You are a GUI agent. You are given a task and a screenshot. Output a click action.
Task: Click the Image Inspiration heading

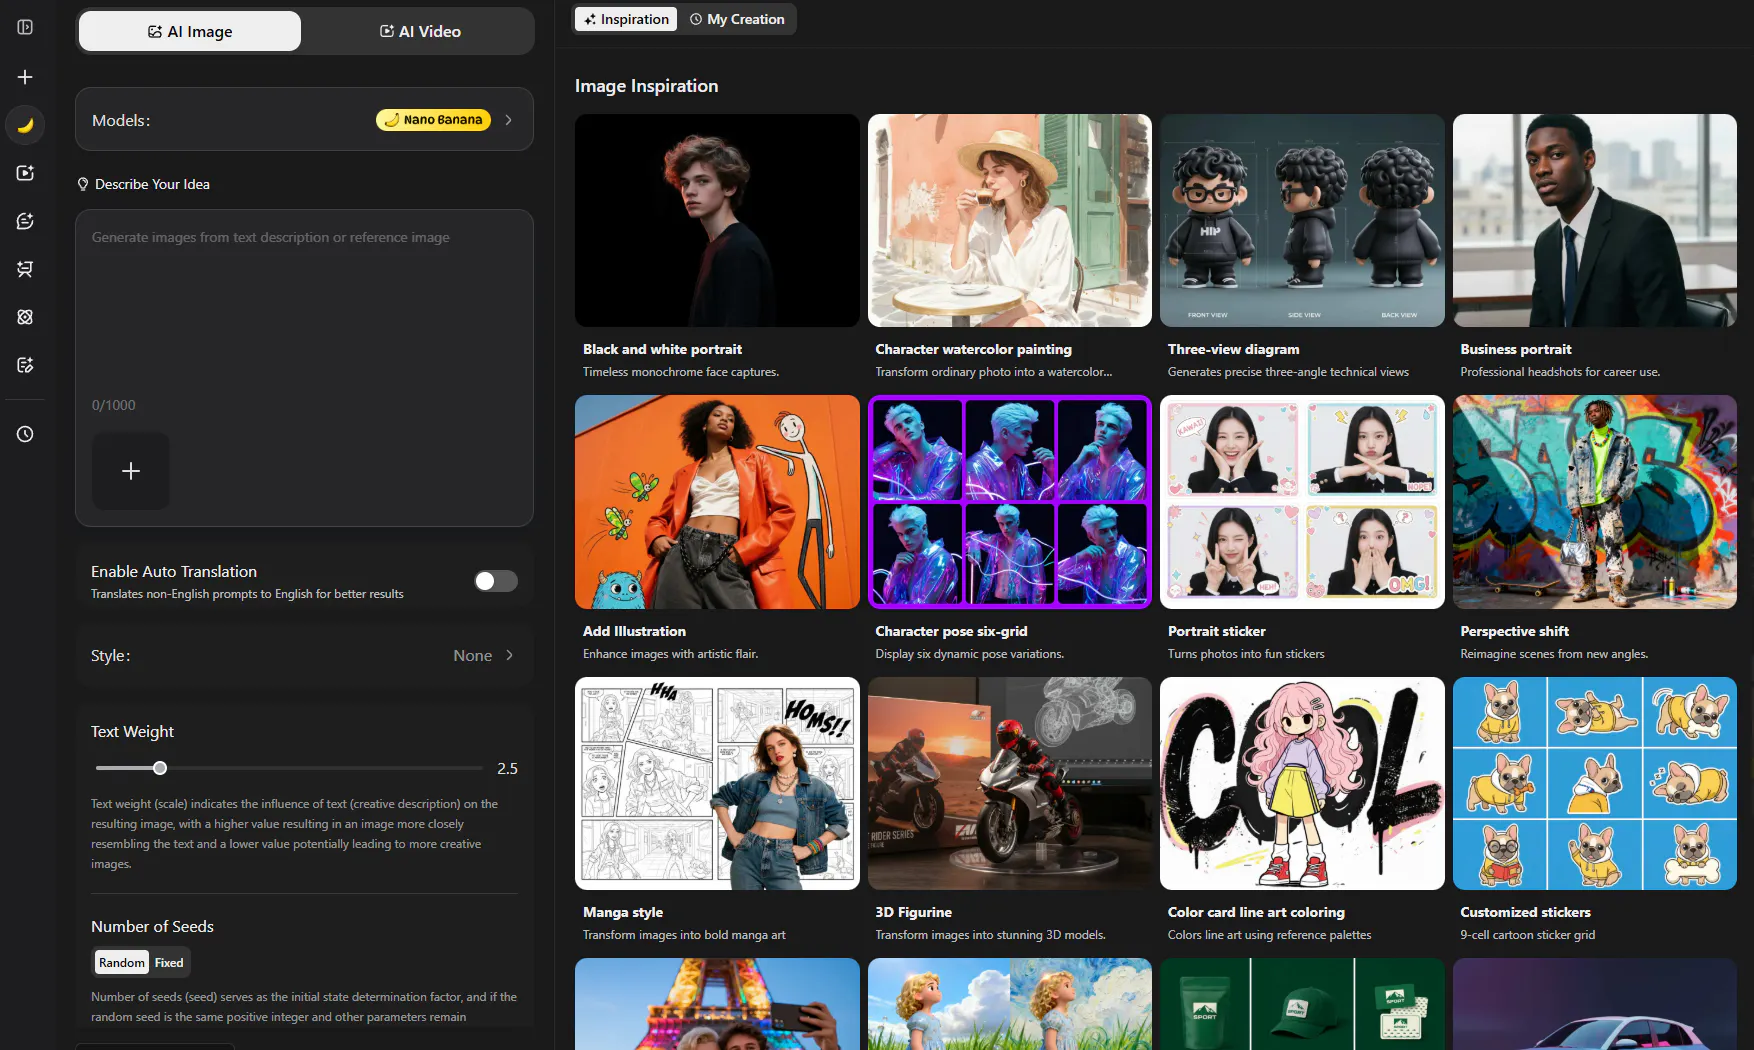[x=646, y=86]
